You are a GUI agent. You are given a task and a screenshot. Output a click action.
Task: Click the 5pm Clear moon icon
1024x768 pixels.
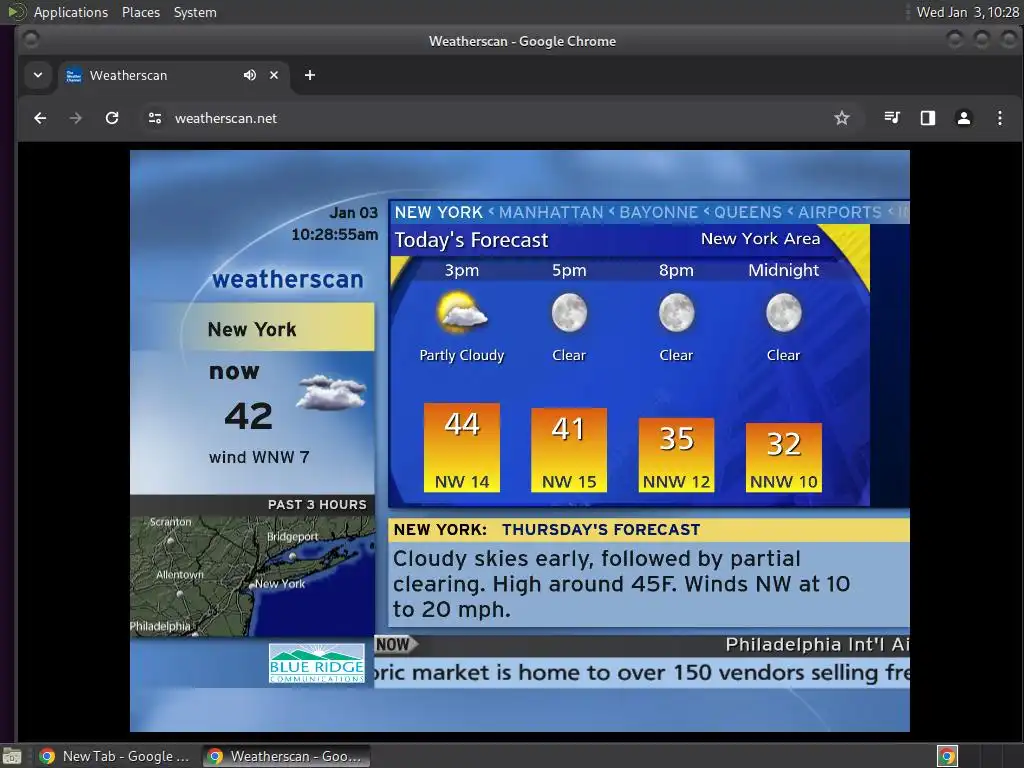(x=569, y=313)
